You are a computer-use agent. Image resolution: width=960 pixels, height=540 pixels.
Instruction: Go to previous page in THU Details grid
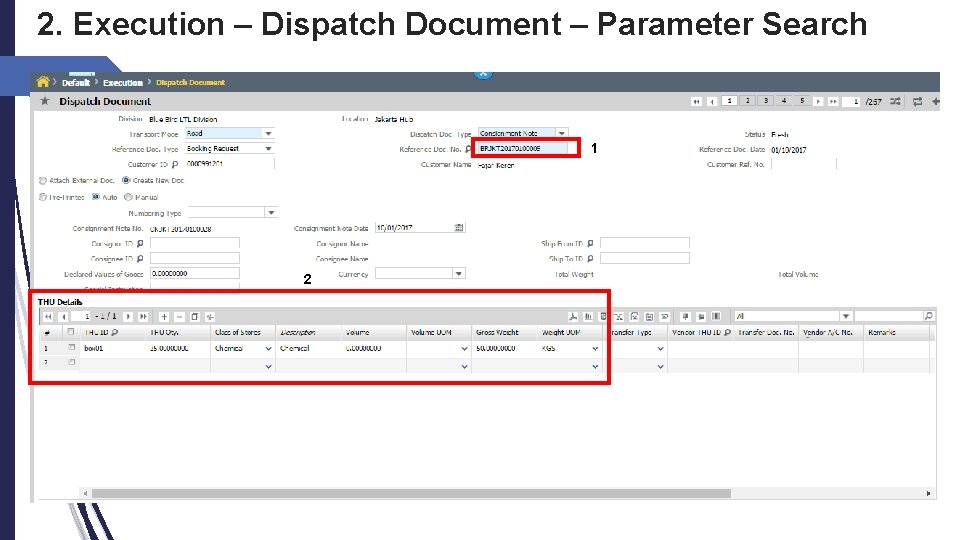tap(64, 317)
